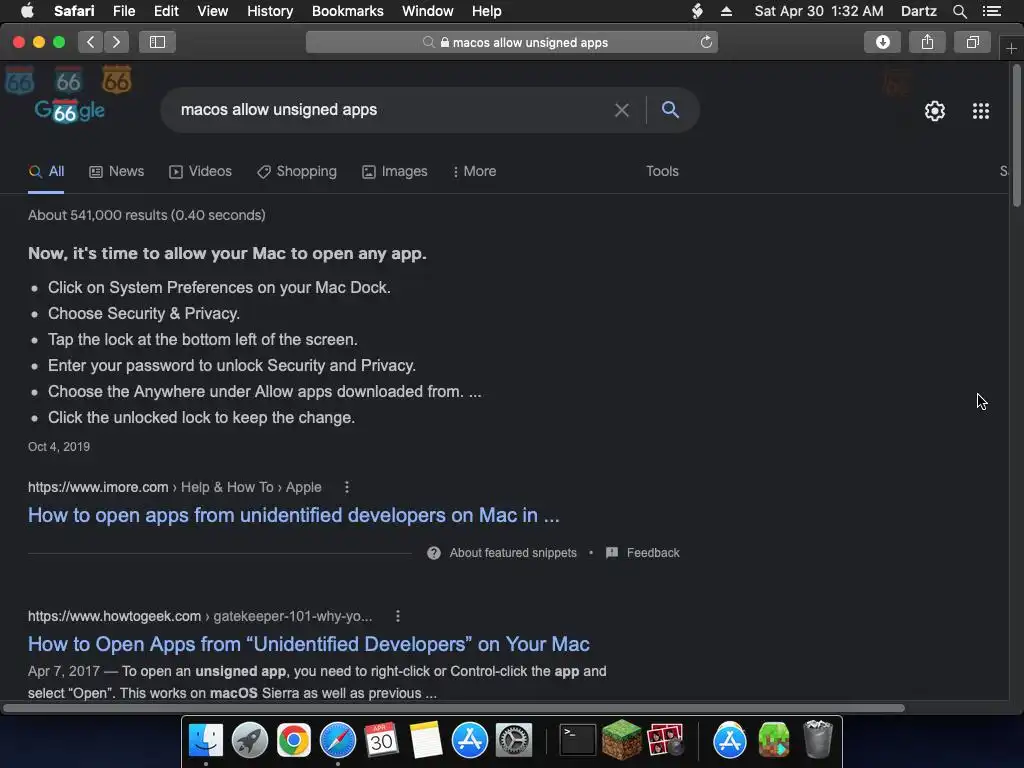Open the Bookmarks menu

click(x=347, y=11)
